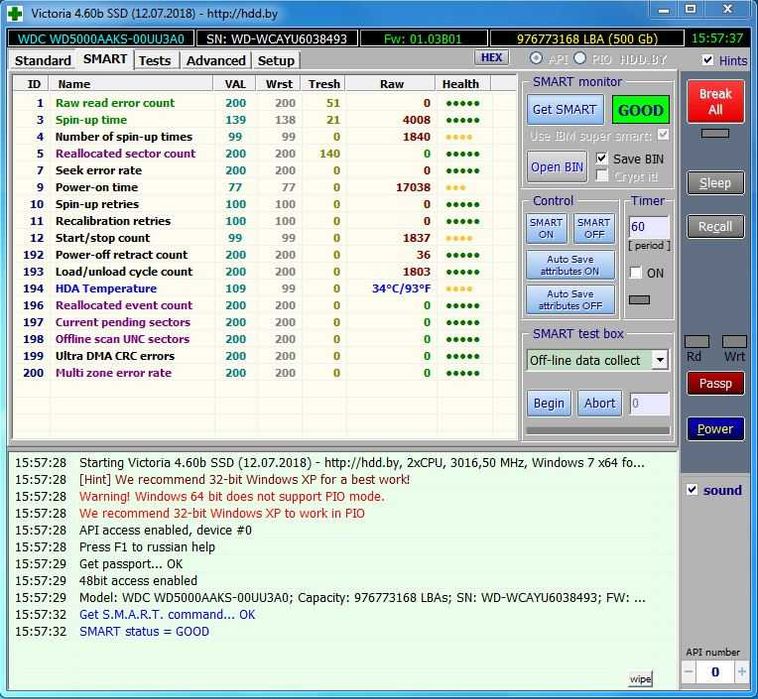
Task: Click the SMART OFF button
Action: coord(594,228)
